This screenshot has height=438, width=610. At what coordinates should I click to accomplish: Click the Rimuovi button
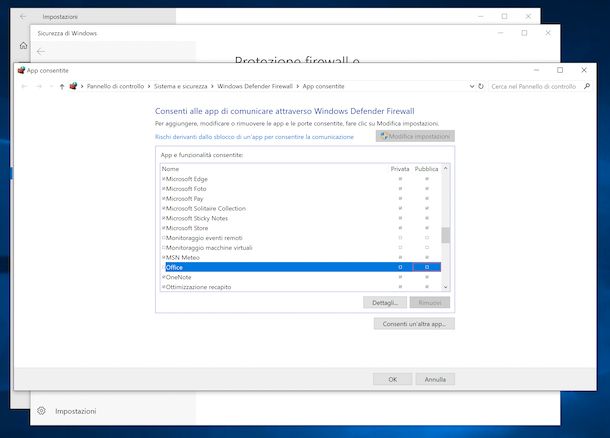(429, 303)
